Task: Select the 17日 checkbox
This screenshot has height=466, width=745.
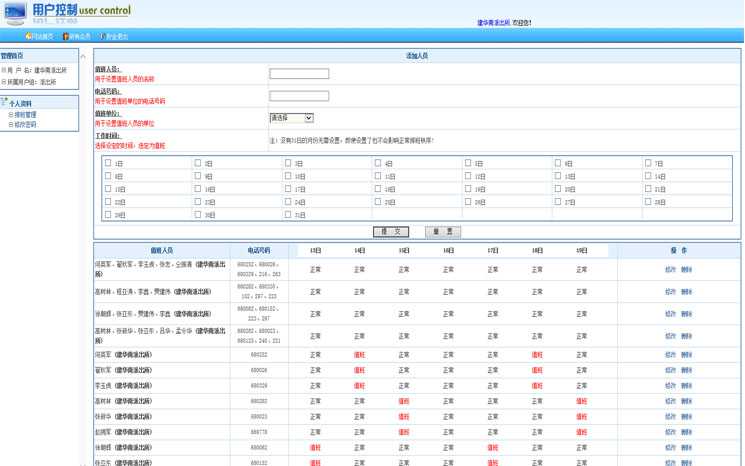Action: pyautogui.click(x=288, y=188)
